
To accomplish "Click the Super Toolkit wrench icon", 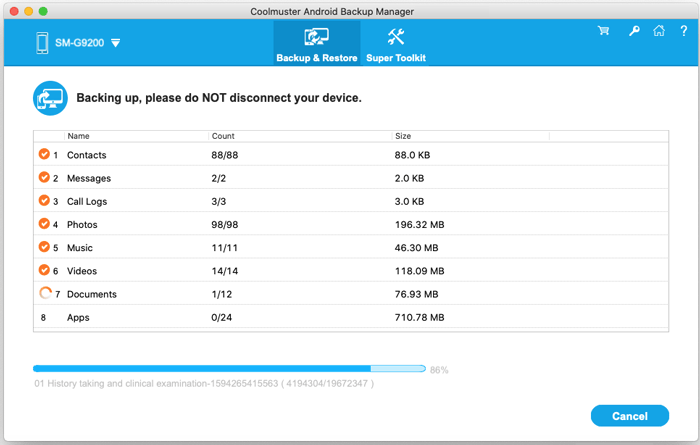I will pos(396,37).
